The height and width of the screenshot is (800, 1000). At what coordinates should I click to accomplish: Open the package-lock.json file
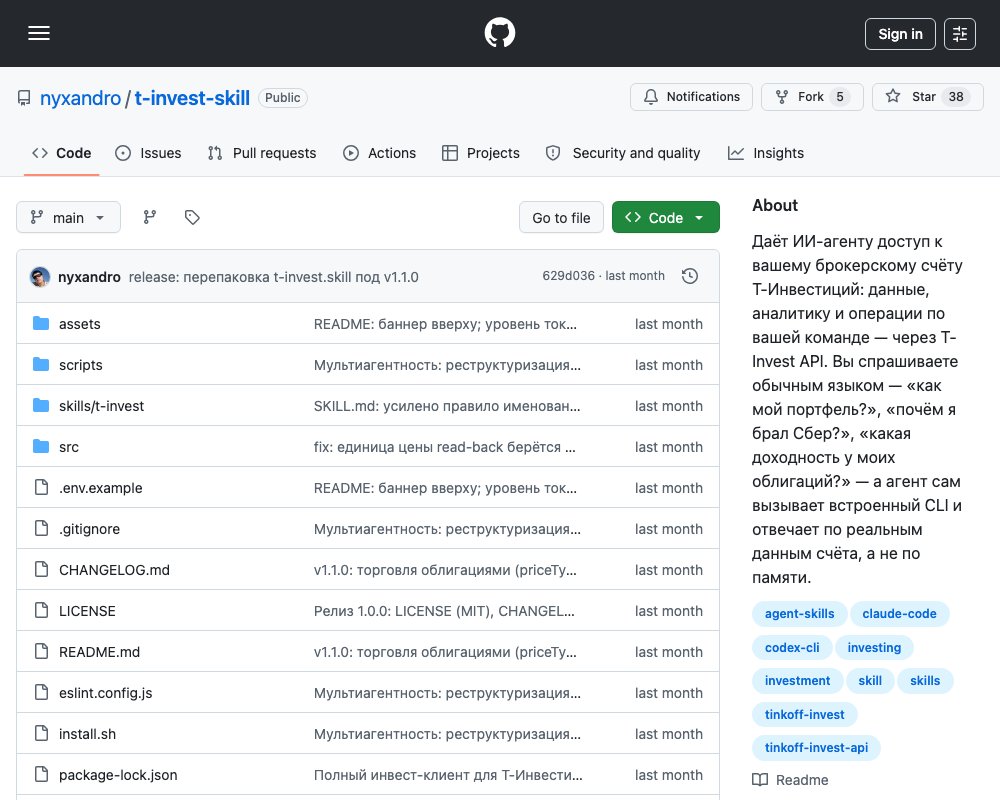118,775
